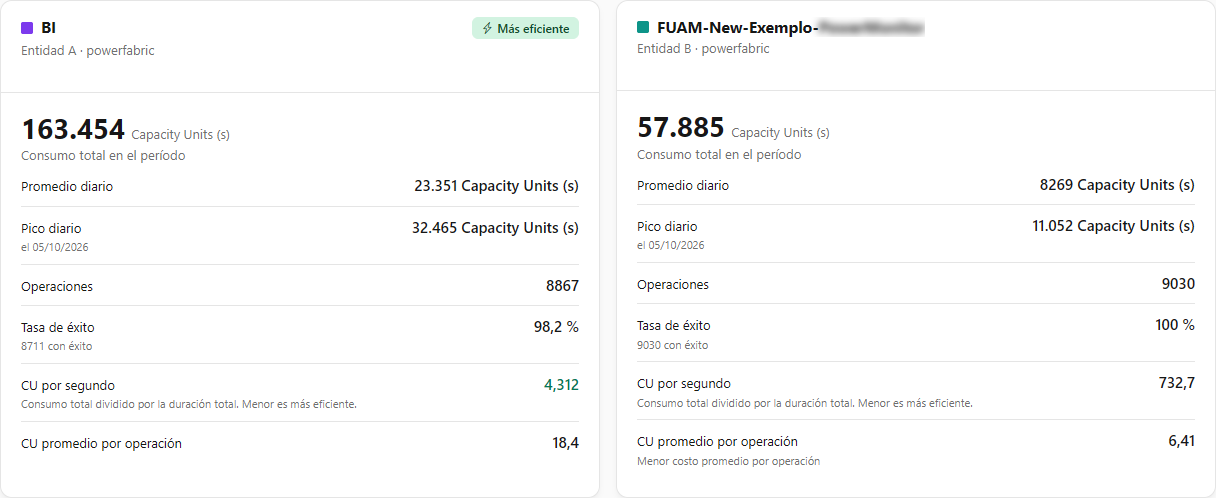Select the 4,312 CU por segundo value
Image resolution: width=1216 pixels, height=498 pixels.
[x=561, y=385]
